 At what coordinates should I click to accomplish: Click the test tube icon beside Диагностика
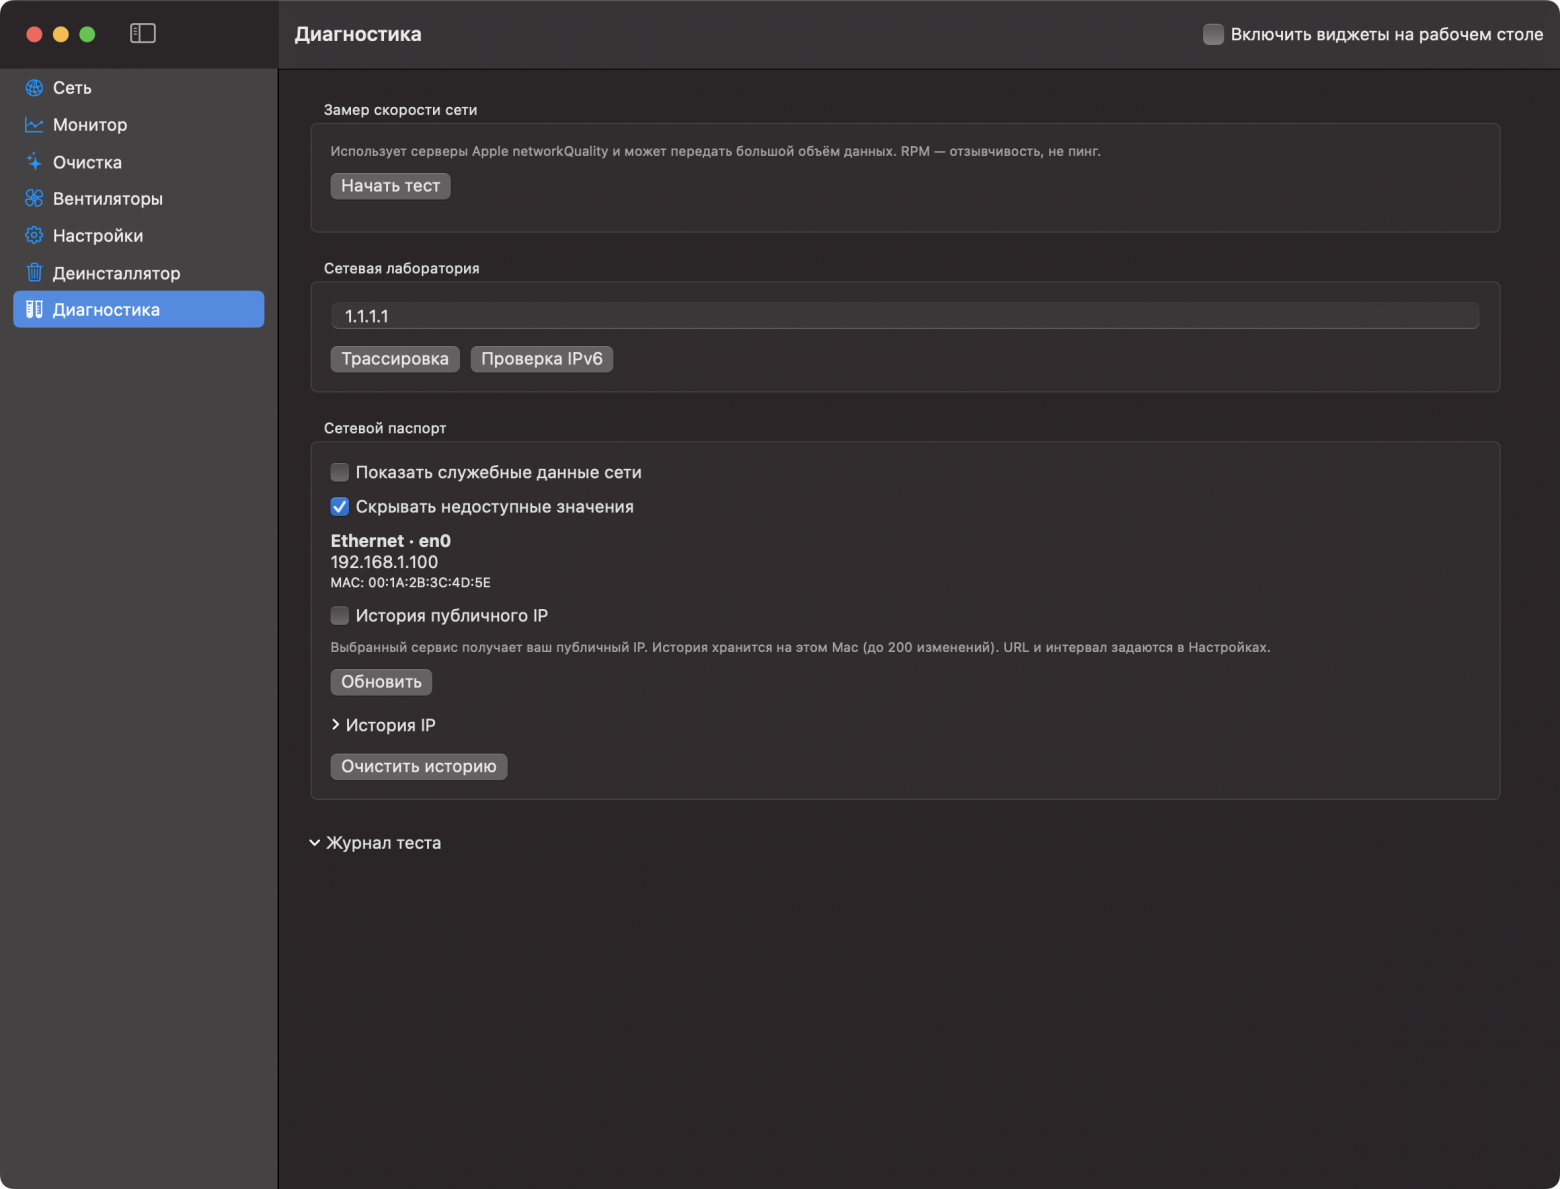(x=34, y=310)
